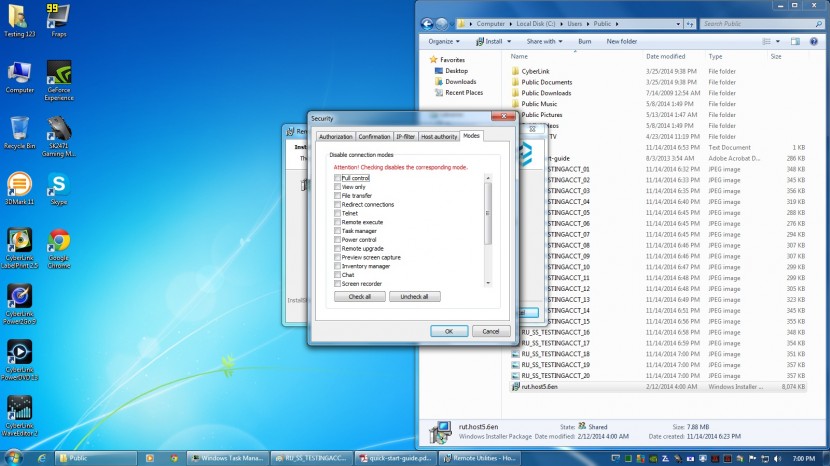
Task: Check the Power control checkbox
Action: tap(337, 239)
